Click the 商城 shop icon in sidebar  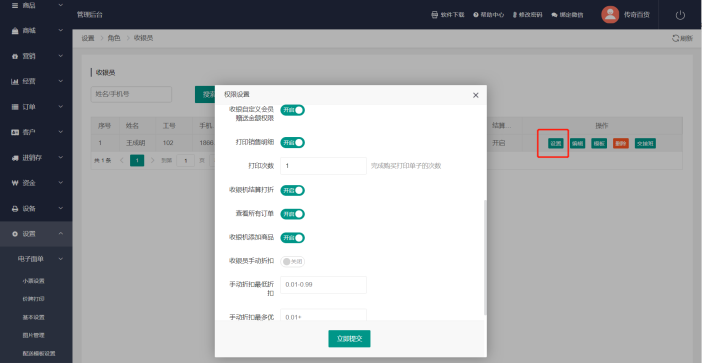tap(15, 30)
